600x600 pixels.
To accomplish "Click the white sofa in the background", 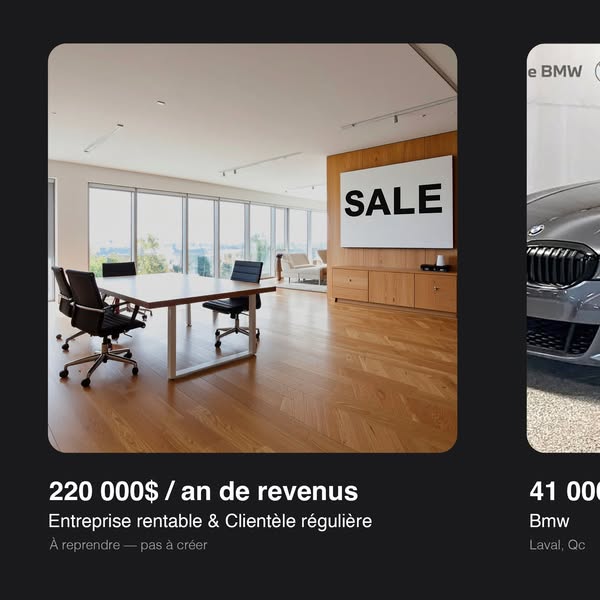I will [x=303, y=267].
